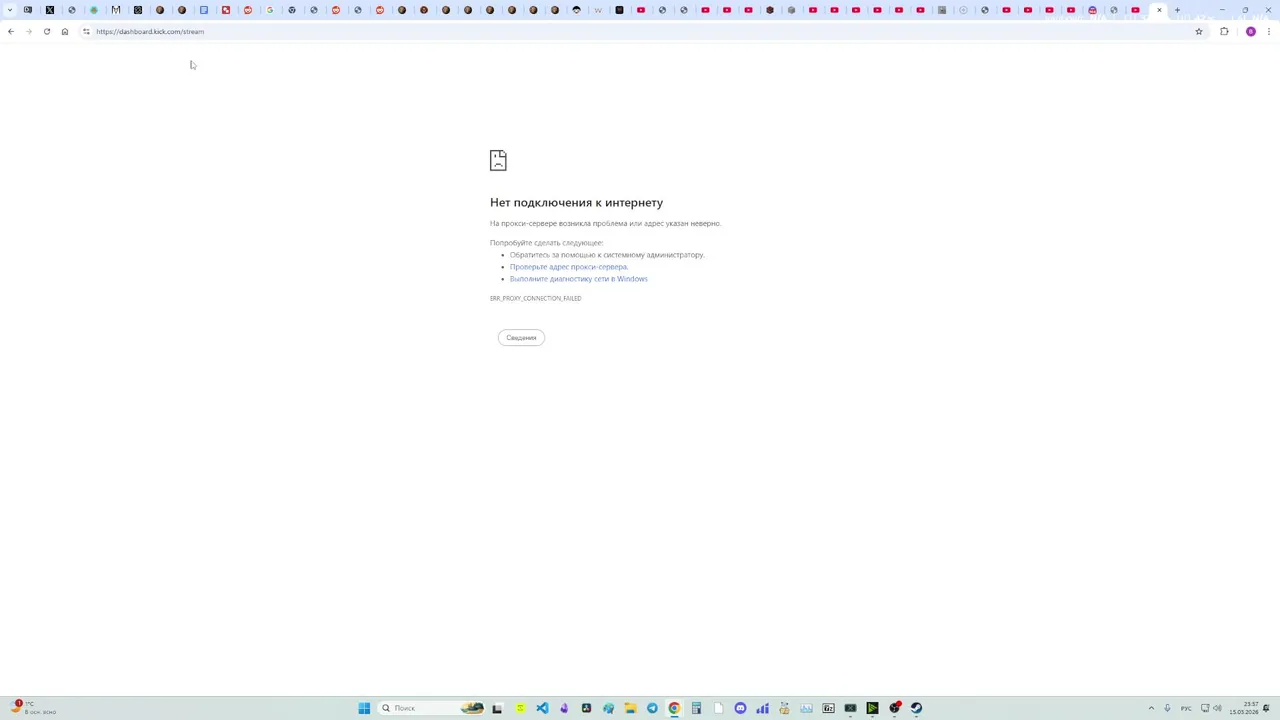Open DaVinci Resolve from the taskbar

click(x=586, y=708)
